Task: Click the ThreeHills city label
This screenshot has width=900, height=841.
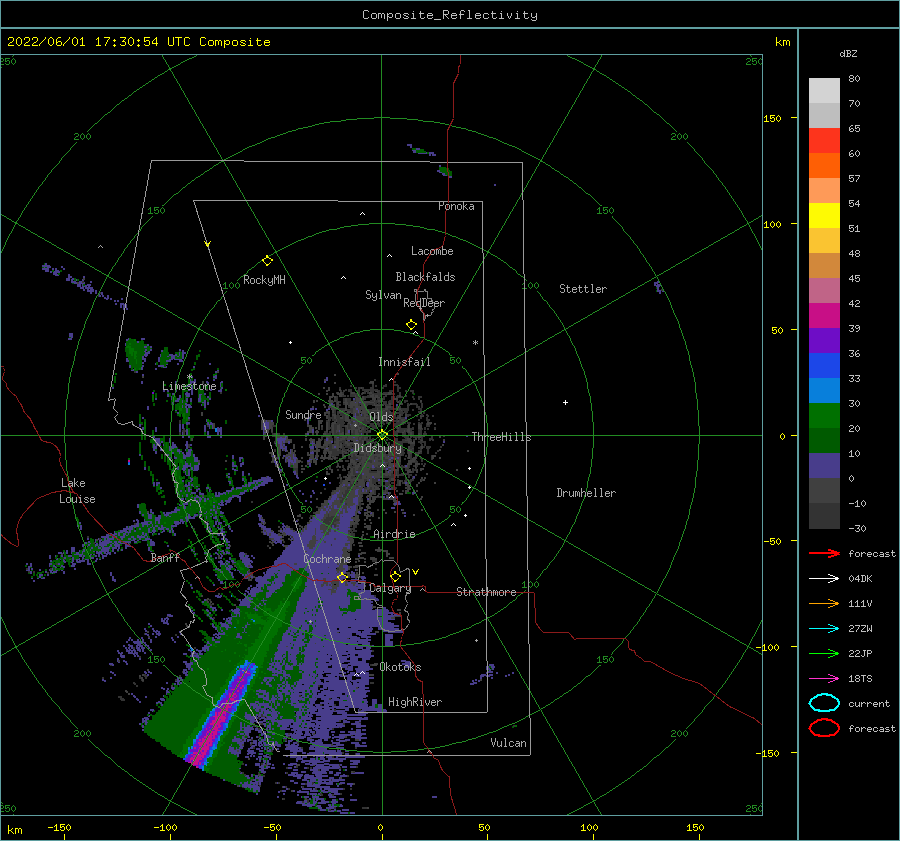Action: [501, 437]
